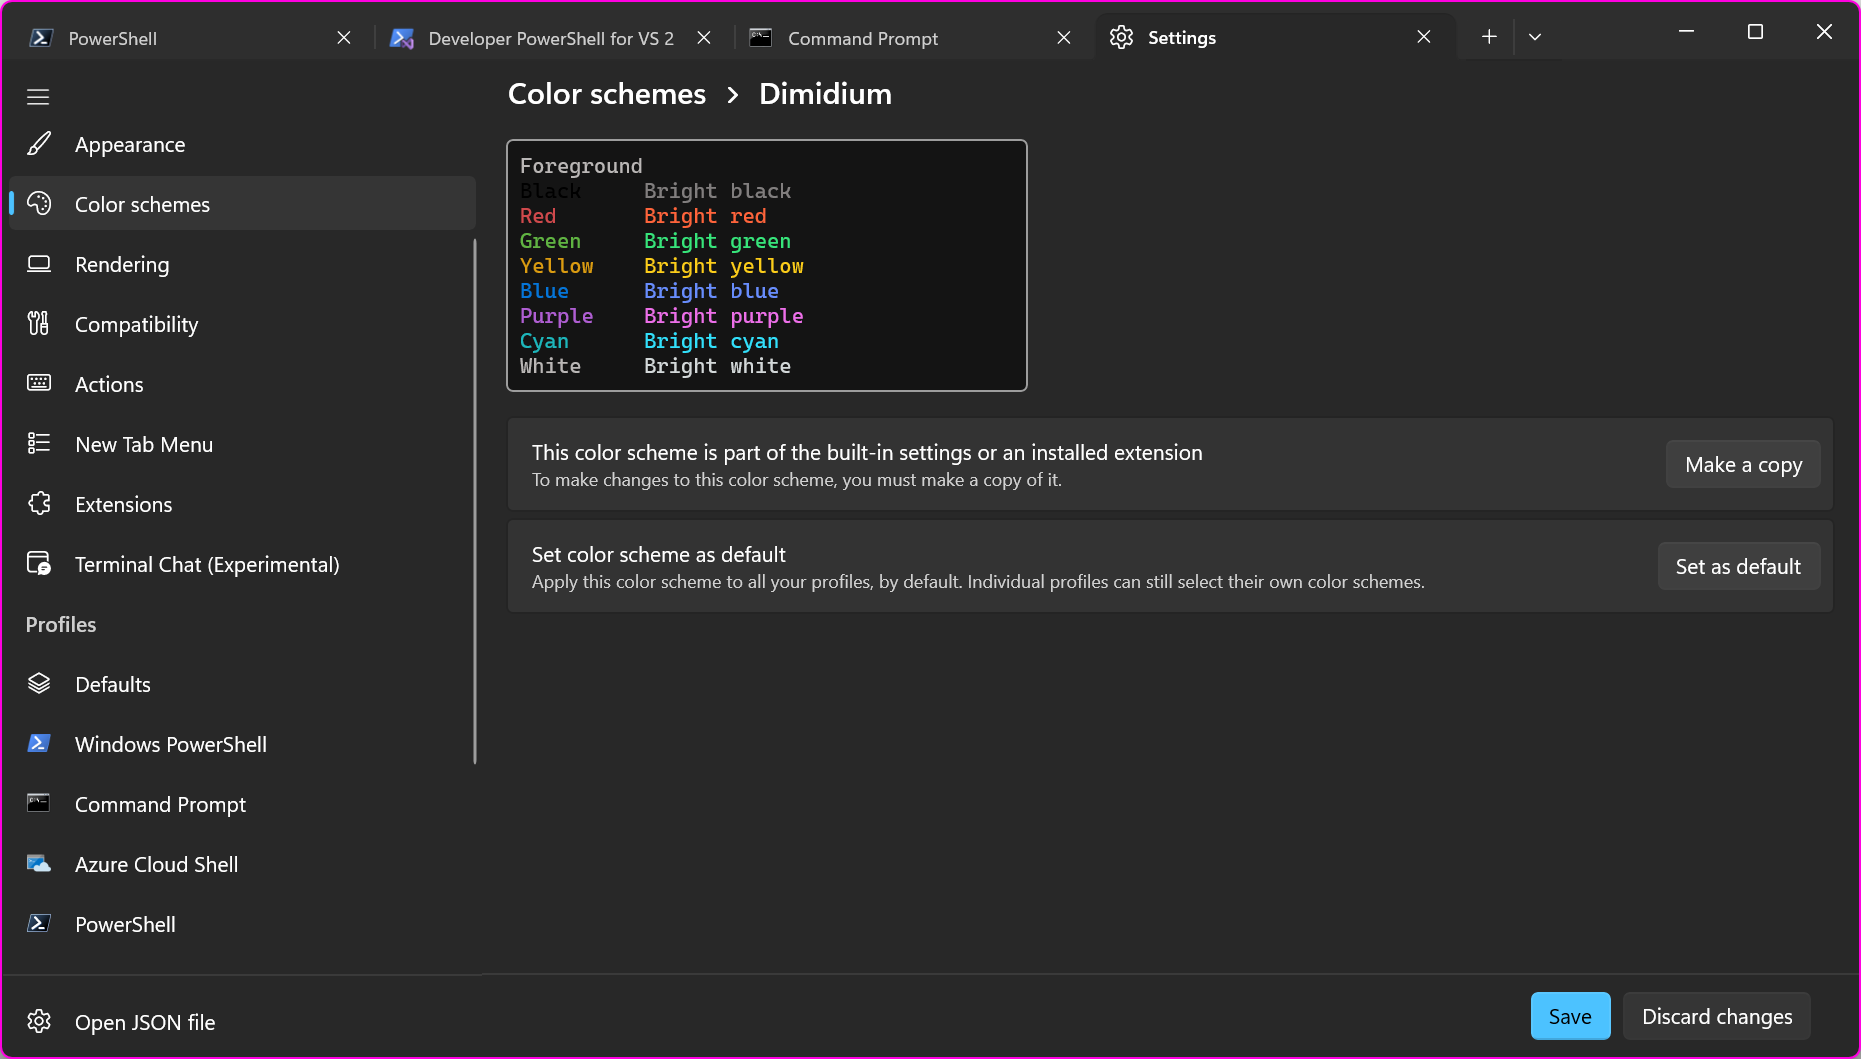Click the Compatibility icon

[x=39, y=324]
